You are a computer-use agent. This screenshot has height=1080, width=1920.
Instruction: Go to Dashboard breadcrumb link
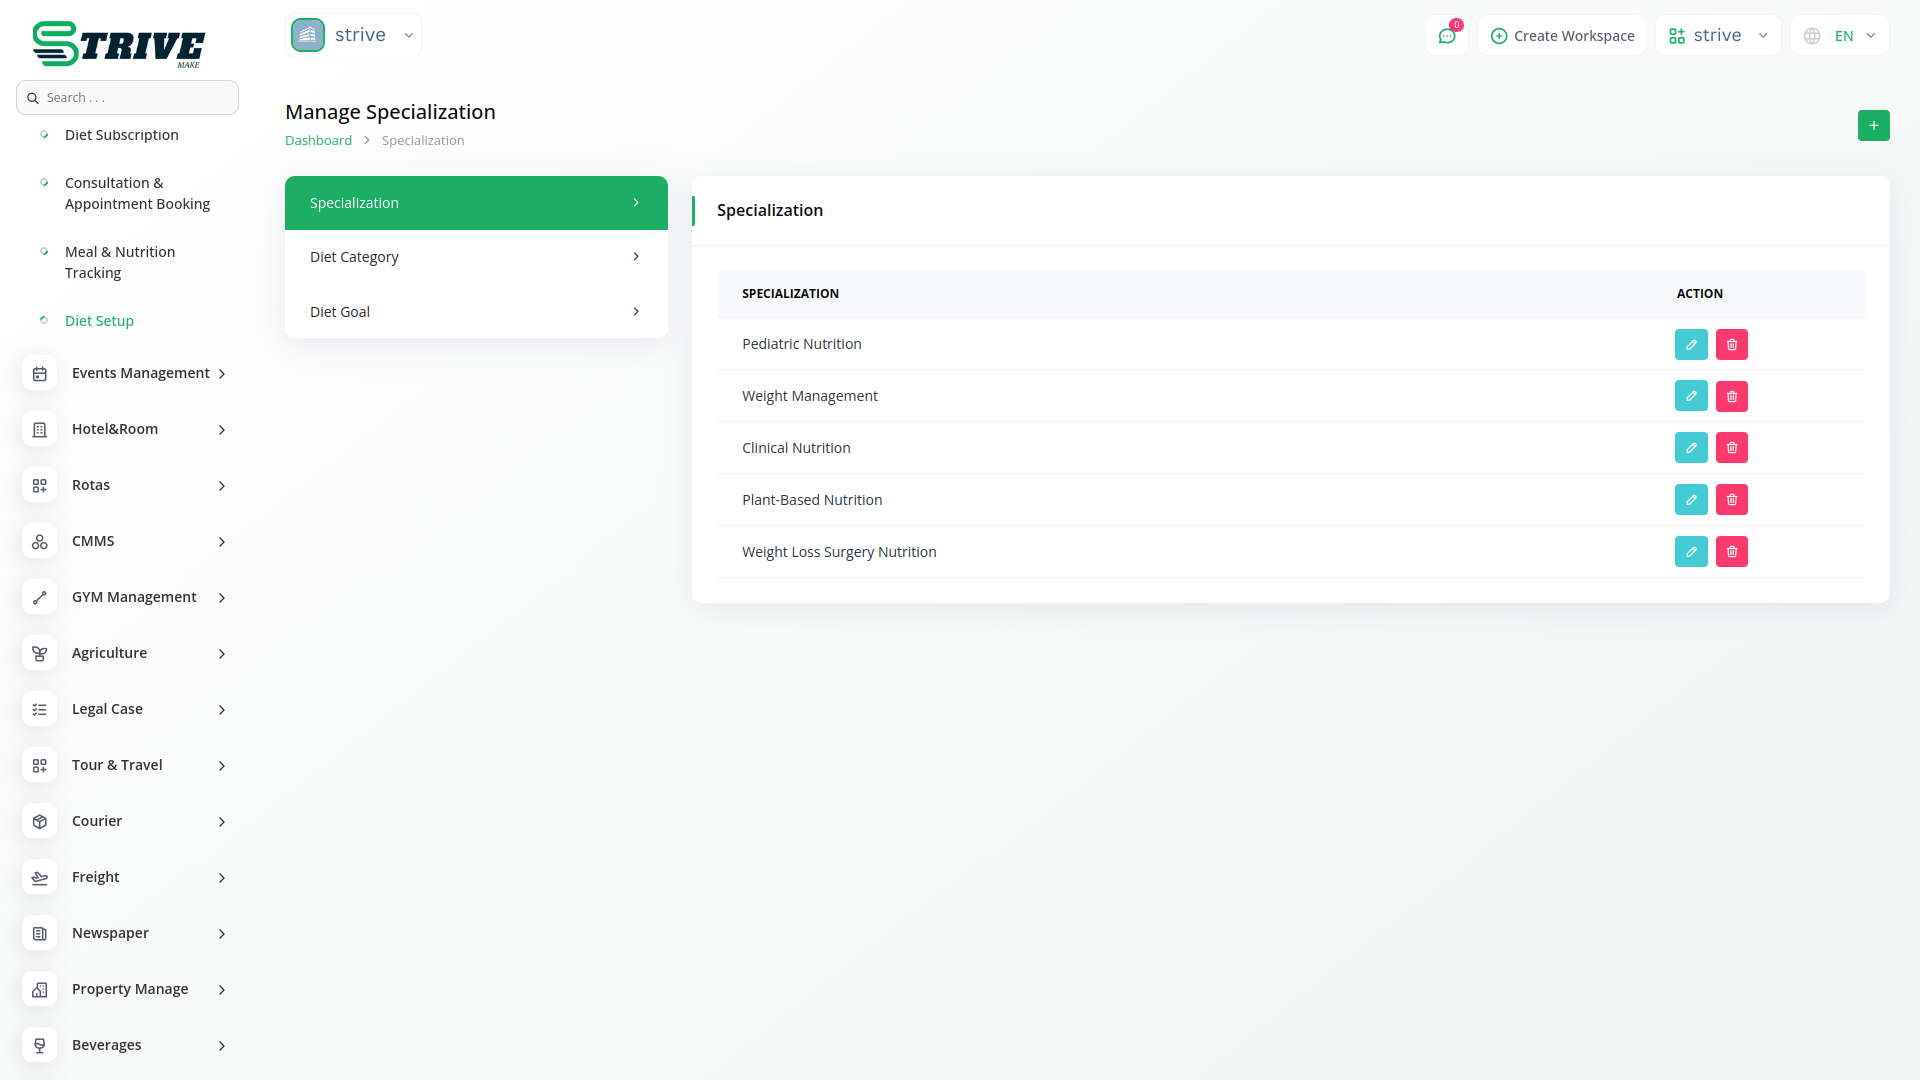pos(318,141)
